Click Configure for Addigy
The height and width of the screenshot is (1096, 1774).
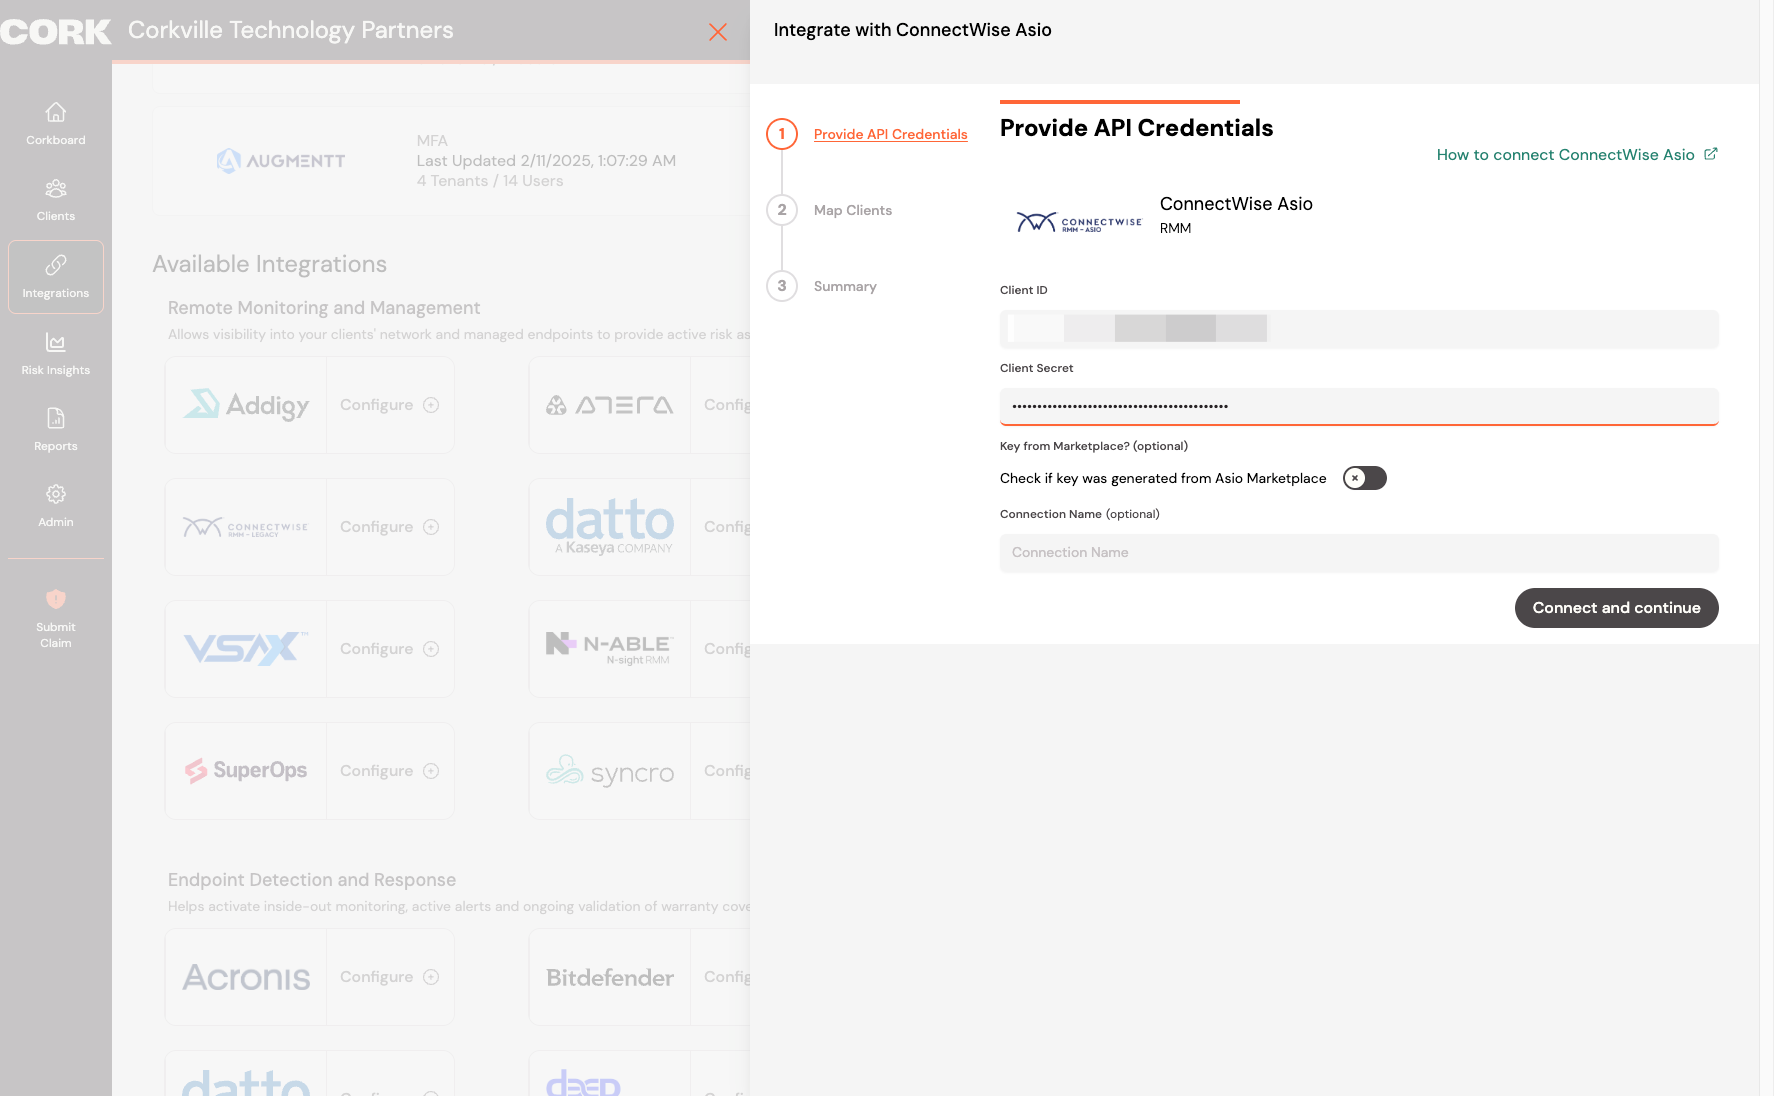pos(390,405)
